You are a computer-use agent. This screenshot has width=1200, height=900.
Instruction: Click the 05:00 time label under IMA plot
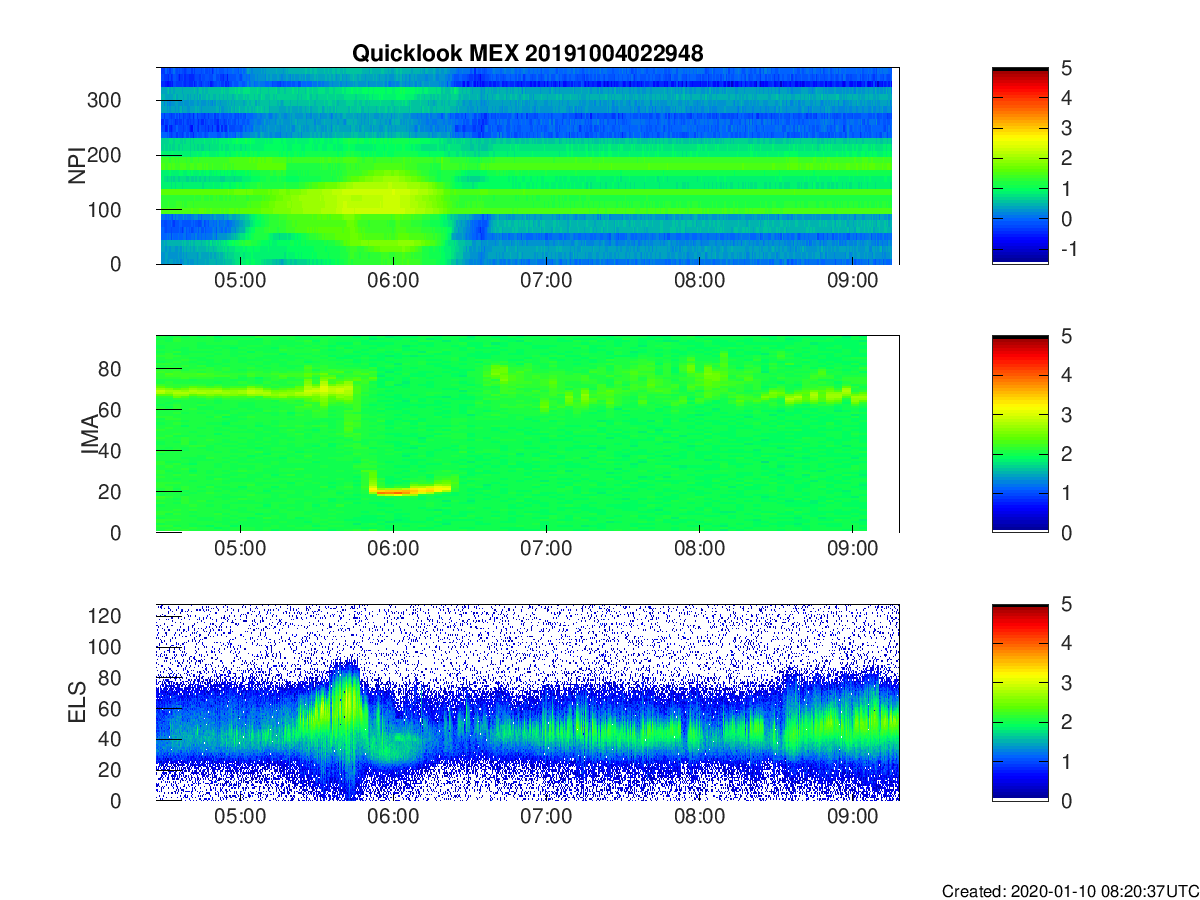pos(240,549)
